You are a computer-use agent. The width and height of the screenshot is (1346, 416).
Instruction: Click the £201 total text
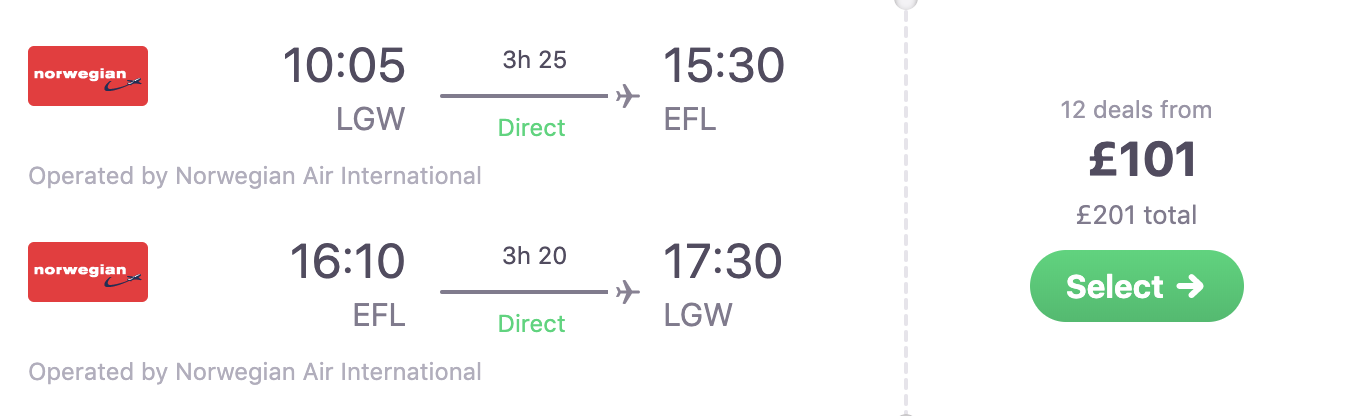tap(1136, 215)
